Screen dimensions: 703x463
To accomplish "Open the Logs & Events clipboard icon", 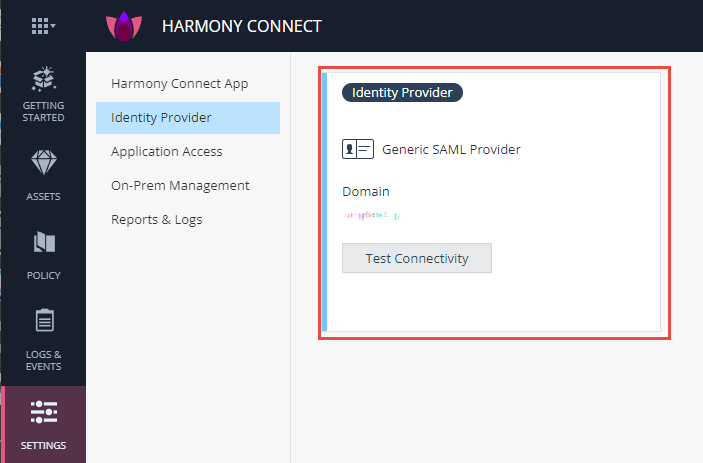I will (43, 321).
